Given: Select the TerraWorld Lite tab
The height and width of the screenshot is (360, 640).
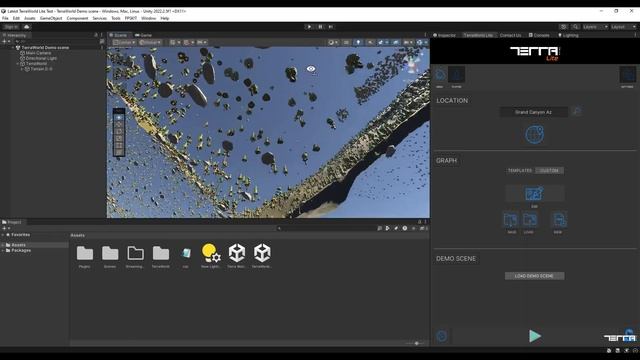Looking at the screenshot, I should (x=478, y=36).
